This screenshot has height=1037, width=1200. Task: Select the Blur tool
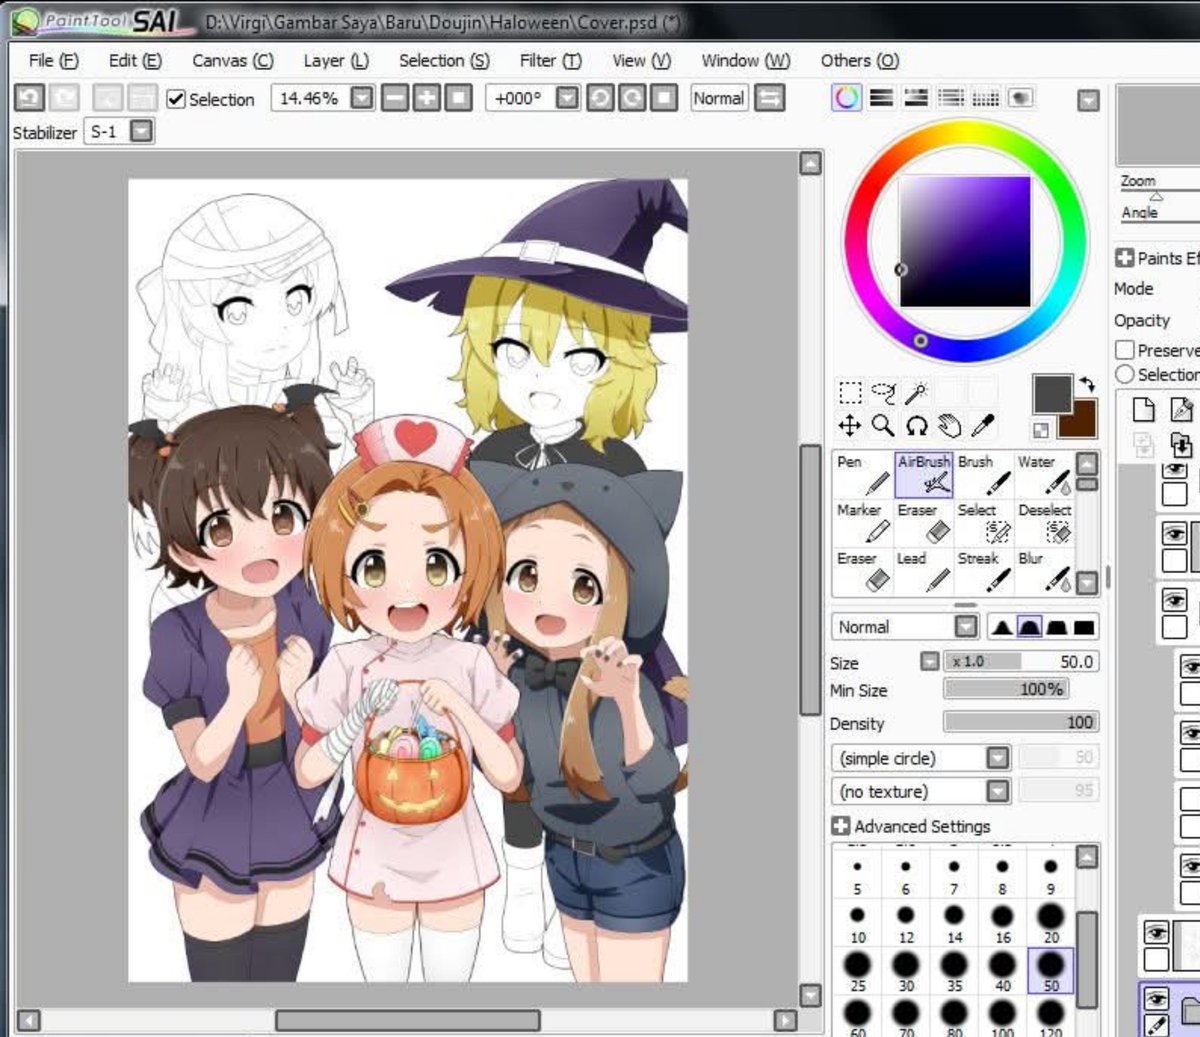point(1044,571)
